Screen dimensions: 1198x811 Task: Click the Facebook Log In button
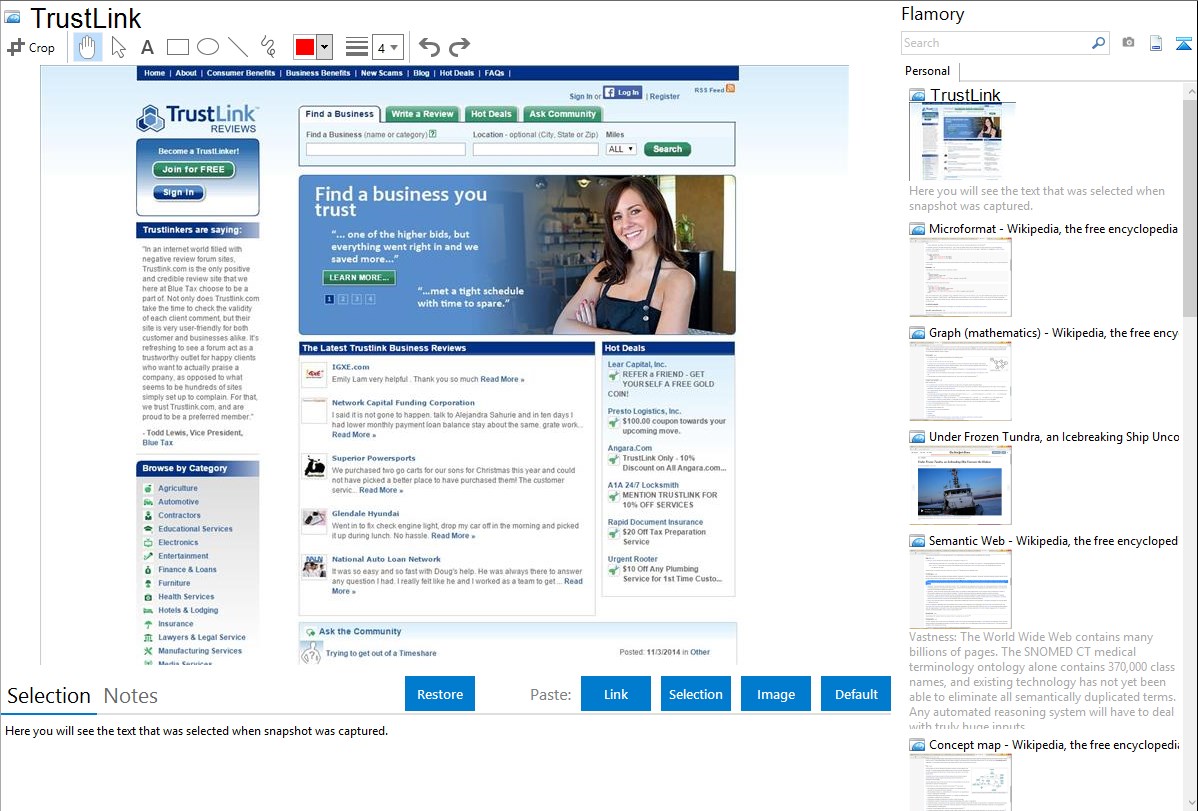[623, 92]
